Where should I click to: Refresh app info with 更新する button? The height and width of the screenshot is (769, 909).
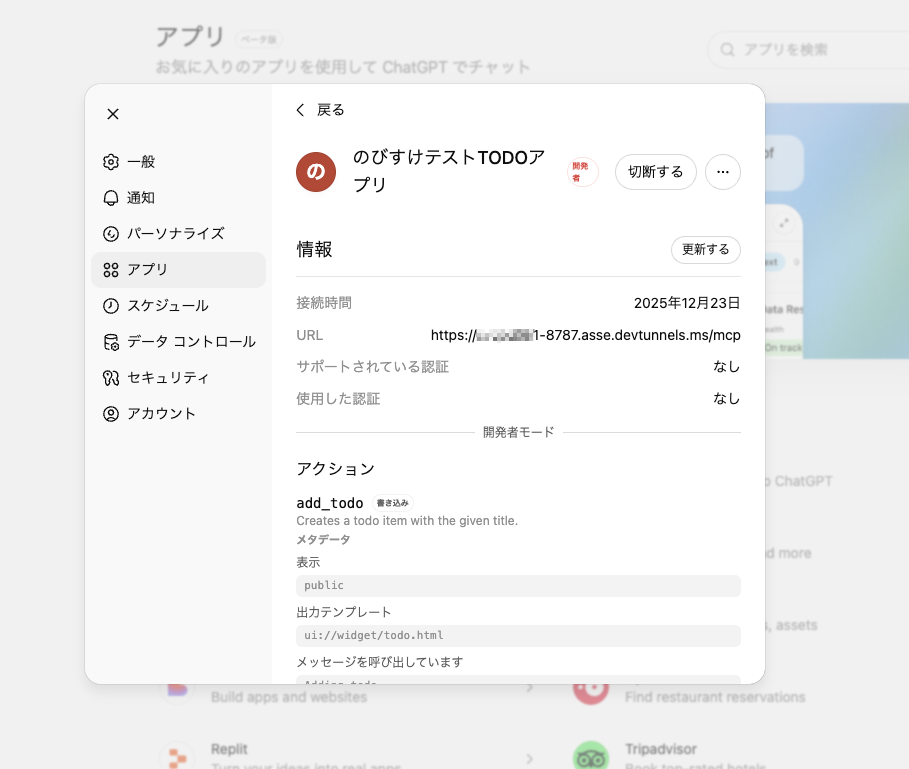[706, 250]
